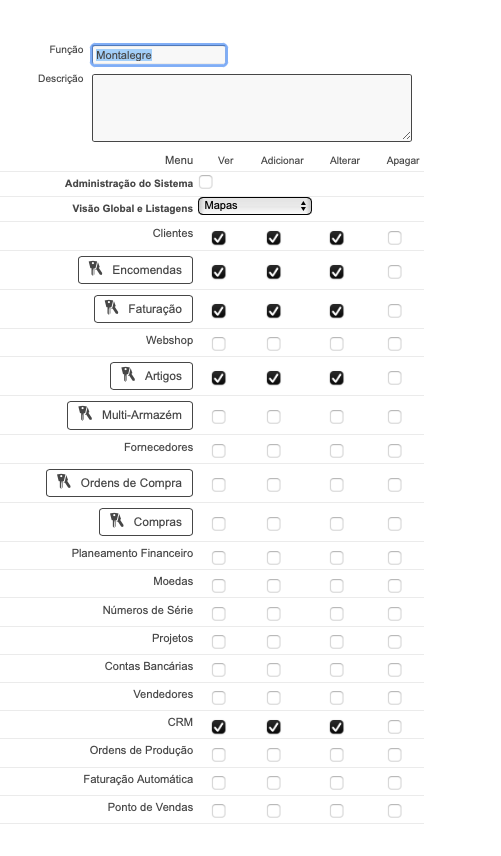Click the keys icon beside Artigos

click(128, 374)
